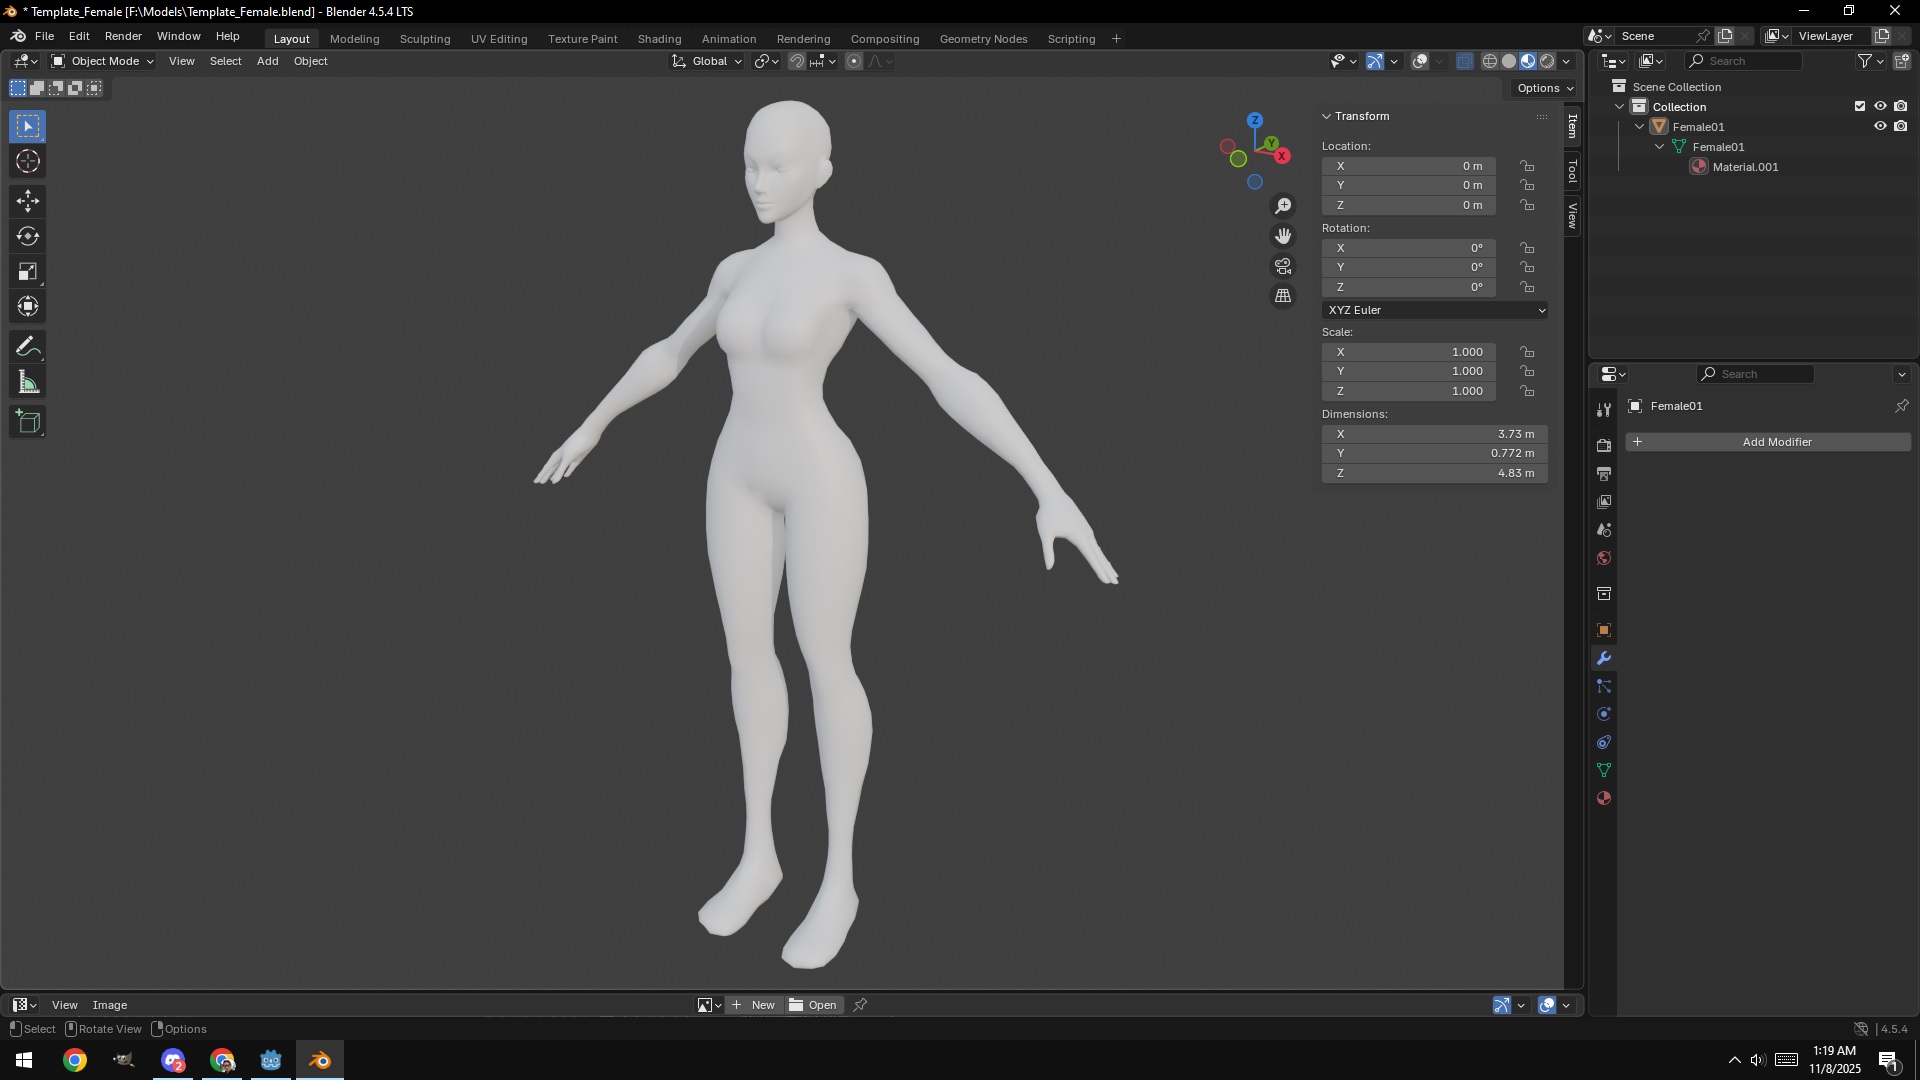Image resolution: width=1920 pixels, height=1080 pixels.
Task: Open the Render menu
Action: click(x=123, y=36)
